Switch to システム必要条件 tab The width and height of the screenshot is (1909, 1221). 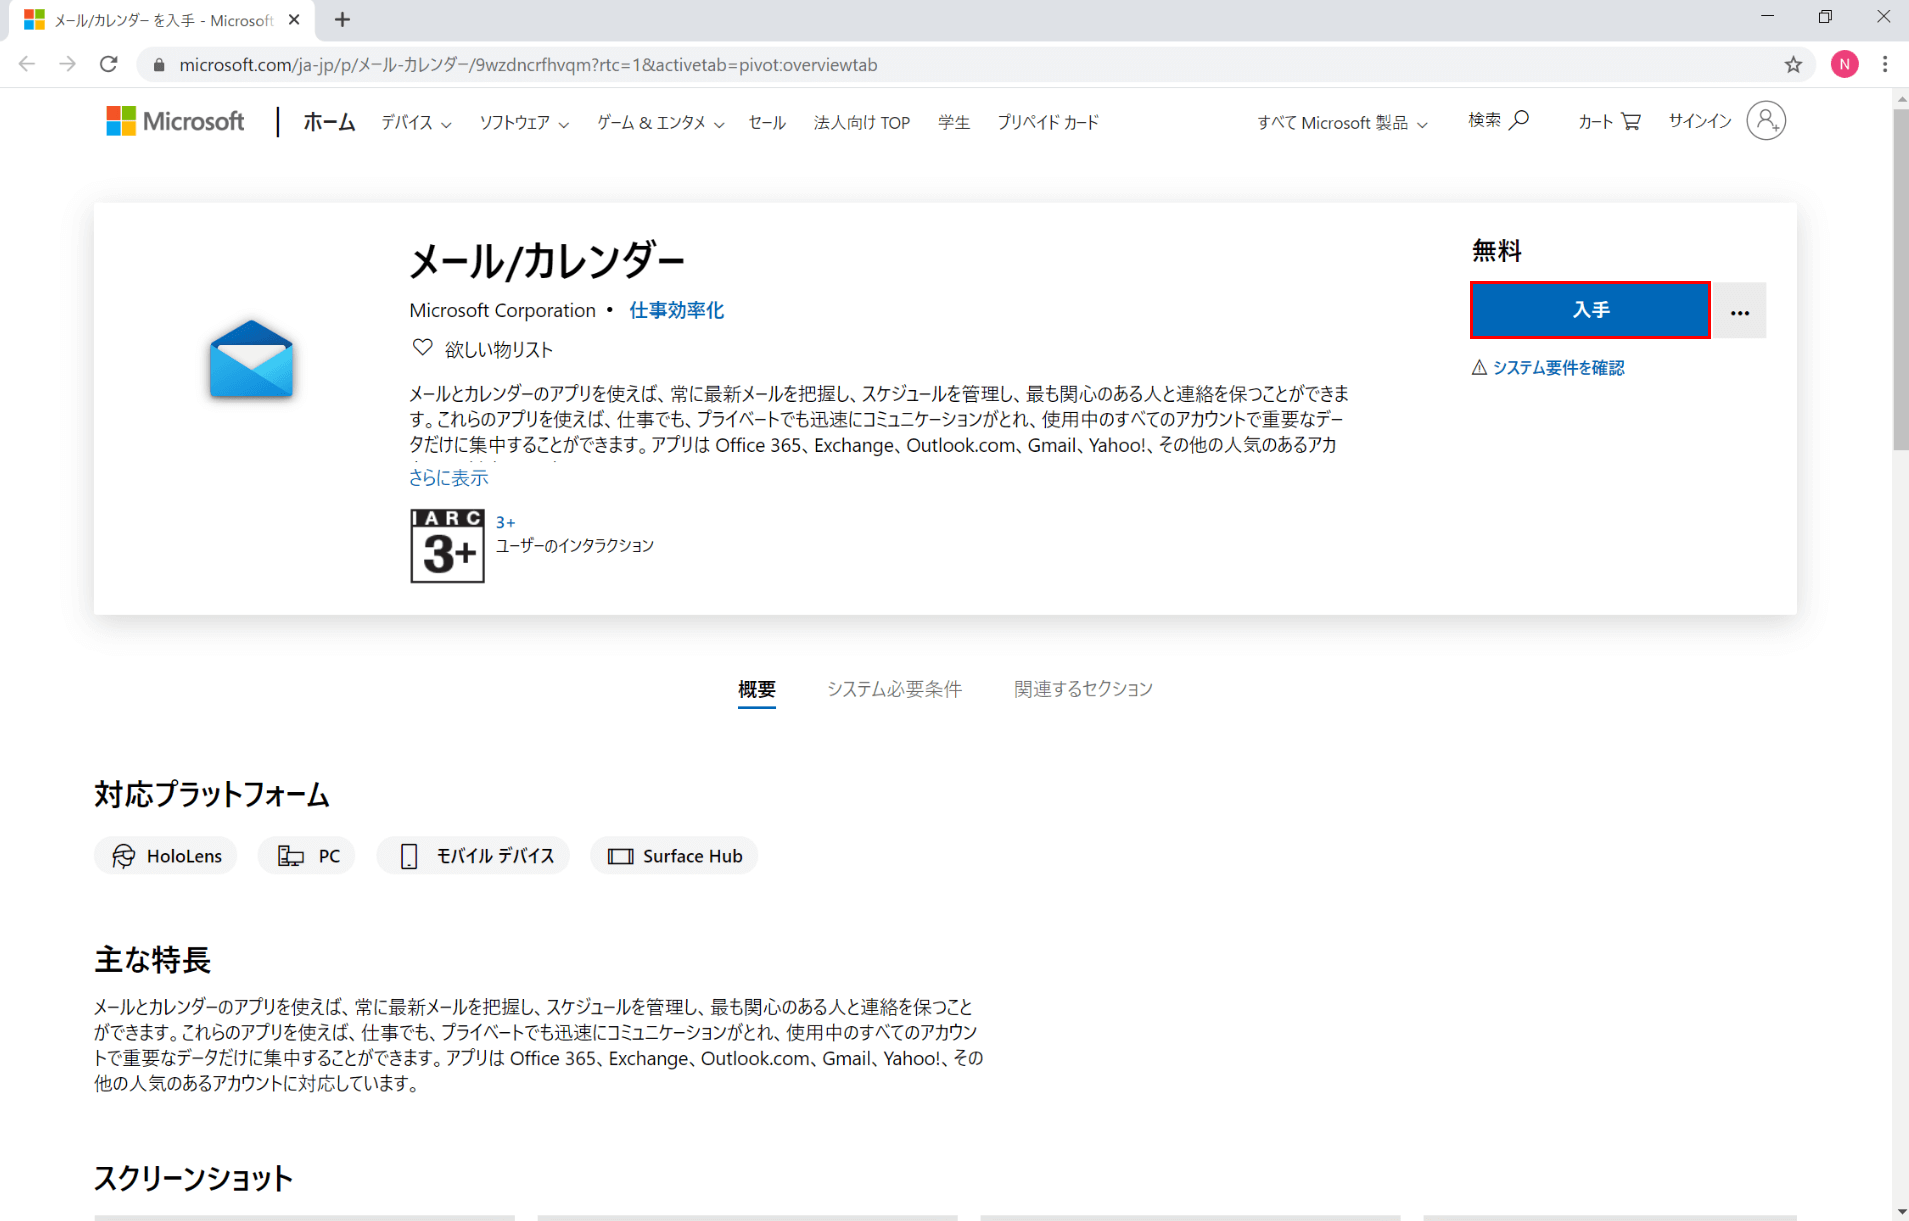[x=894, y=689]
